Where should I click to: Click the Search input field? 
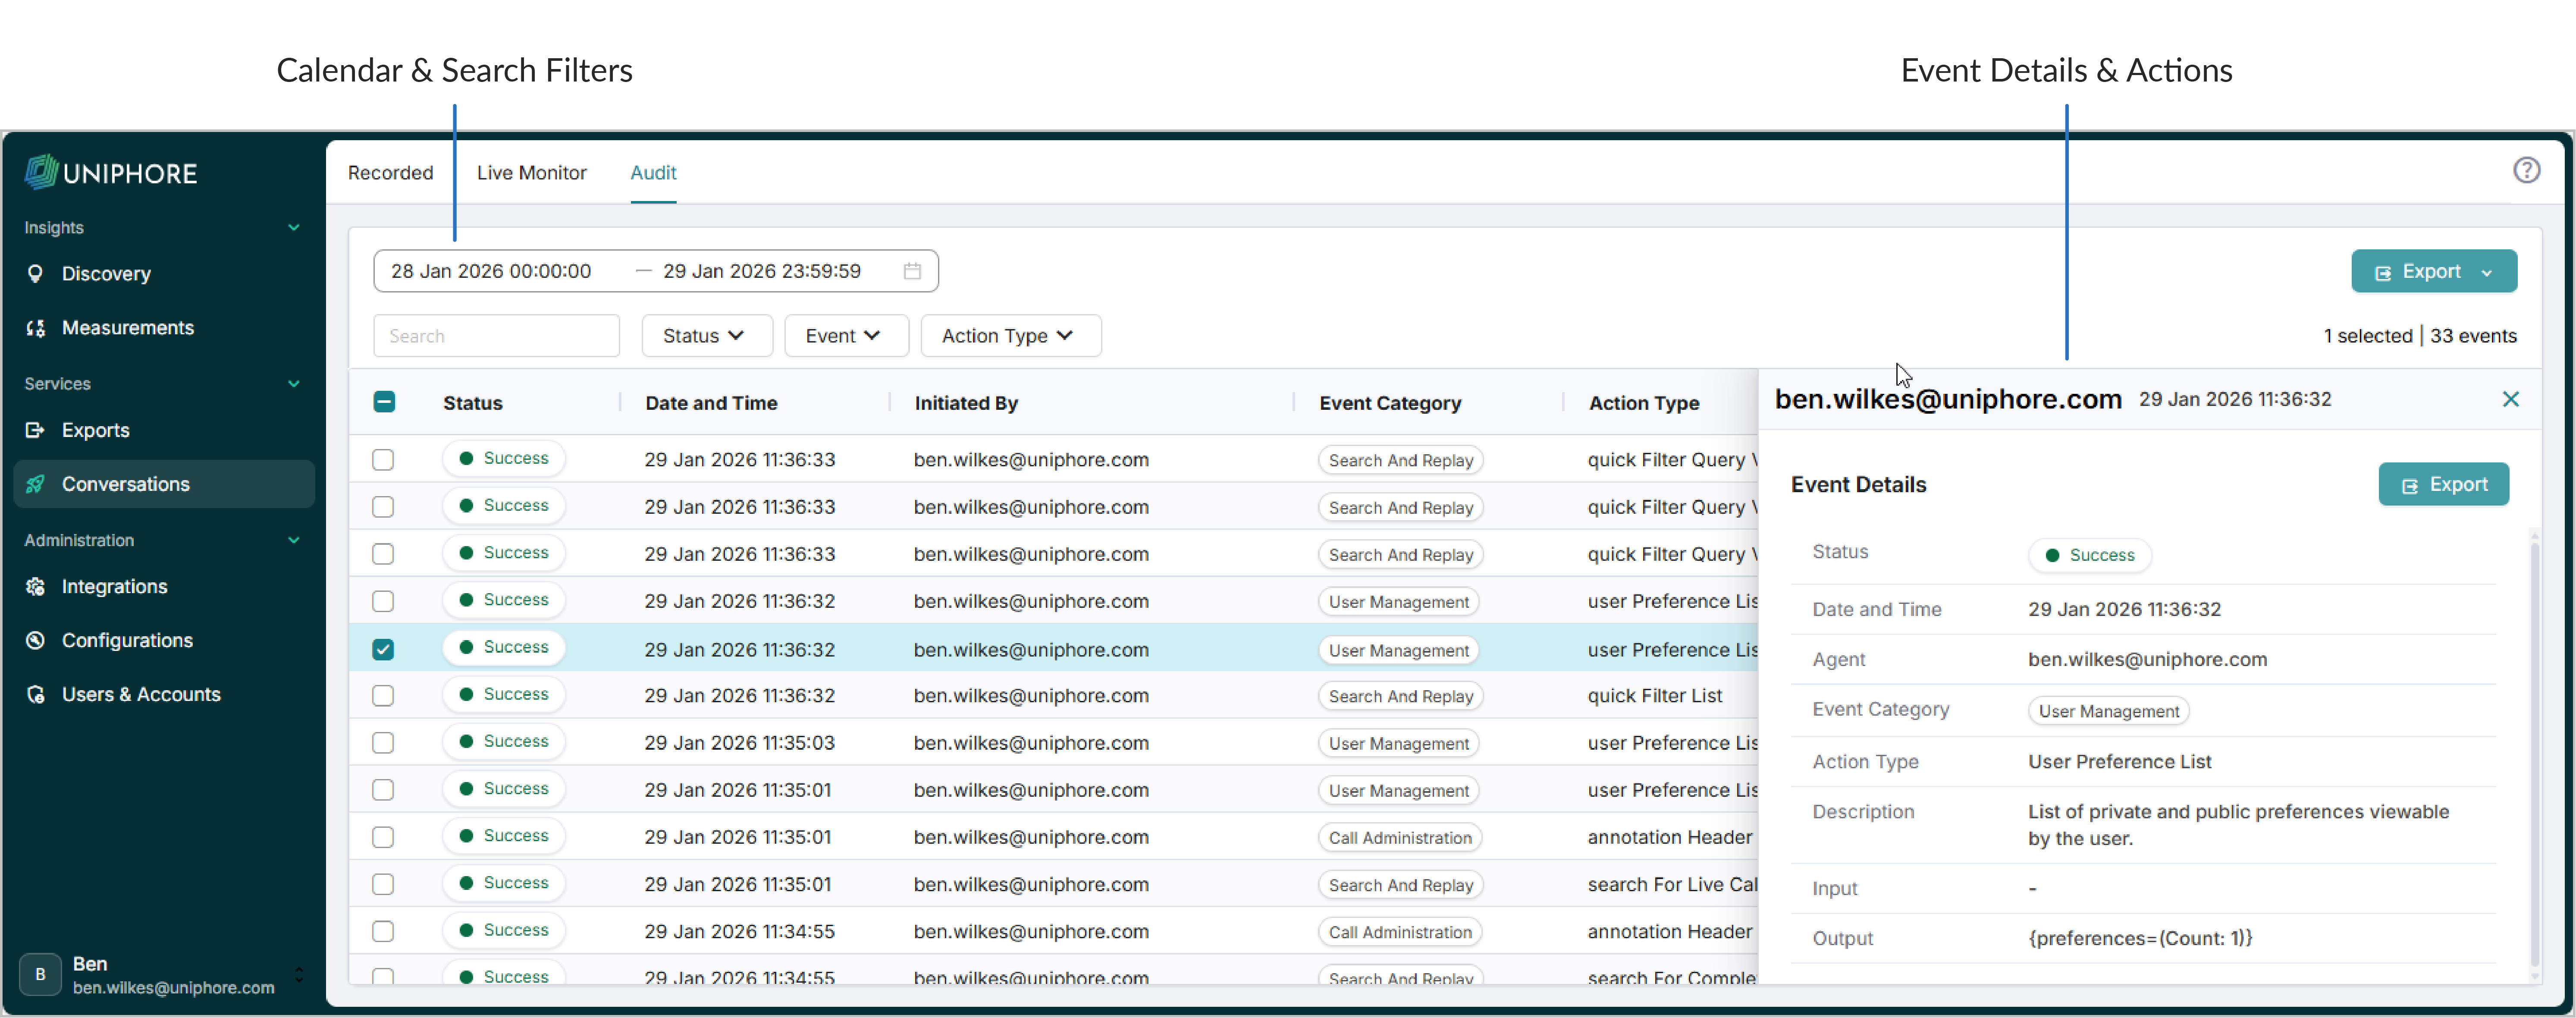pos(496,336)
